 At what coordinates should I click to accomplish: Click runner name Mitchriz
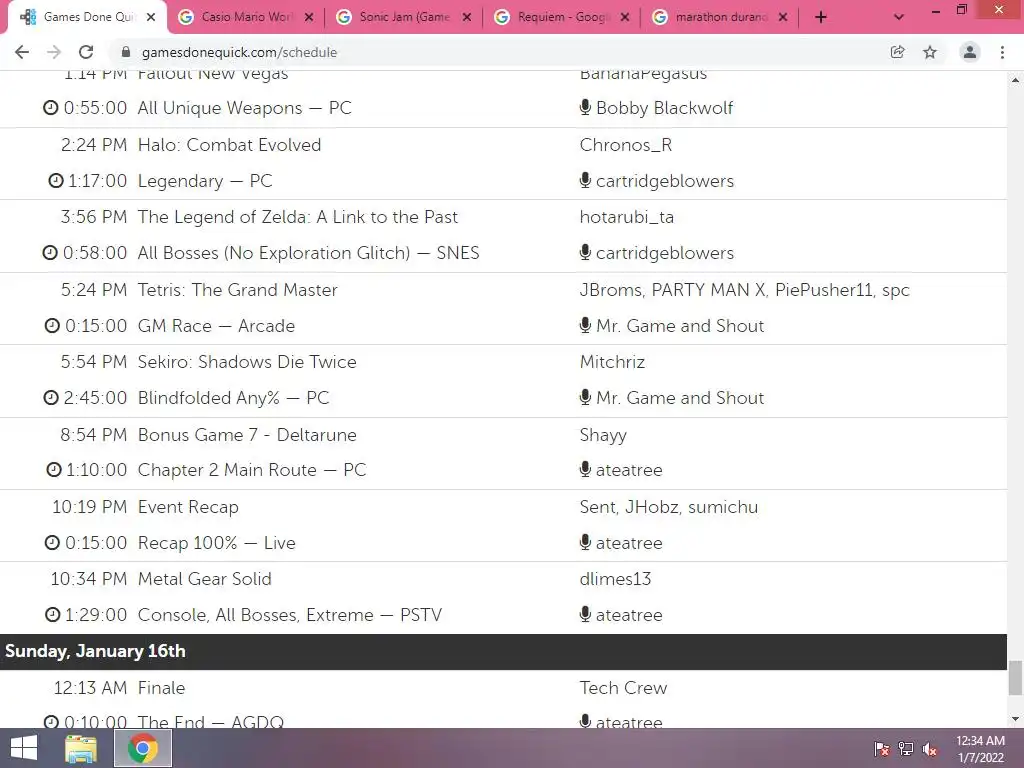[x=612, y=362]
